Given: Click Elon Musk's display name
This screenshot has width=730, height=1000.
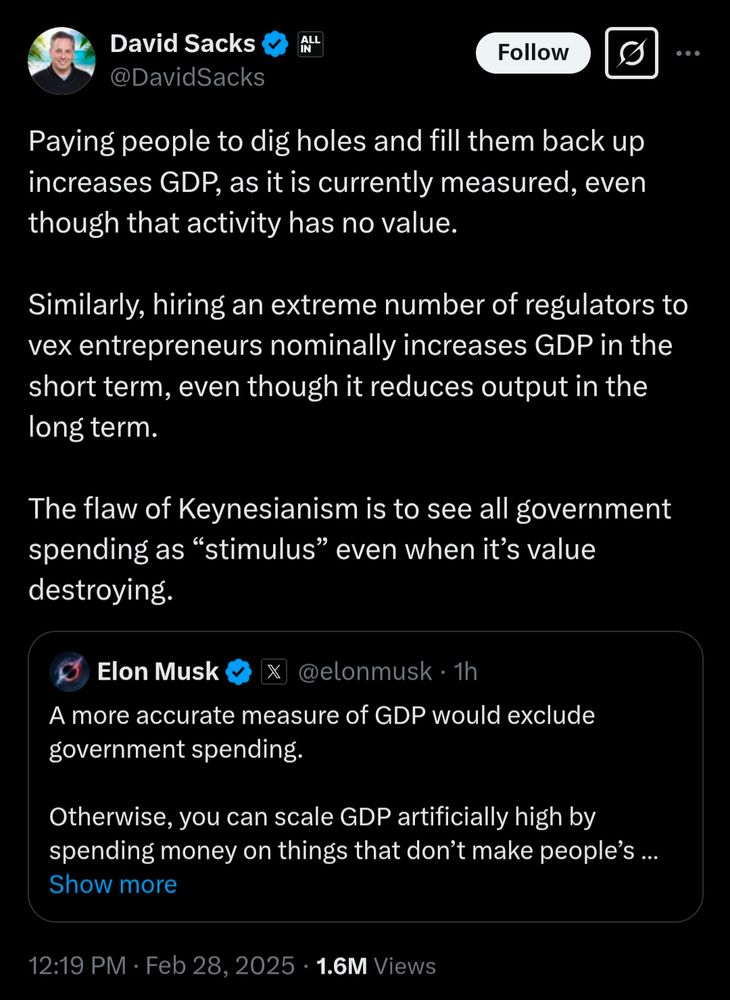Looking at the screenshot, I should [x=160, y=672].
